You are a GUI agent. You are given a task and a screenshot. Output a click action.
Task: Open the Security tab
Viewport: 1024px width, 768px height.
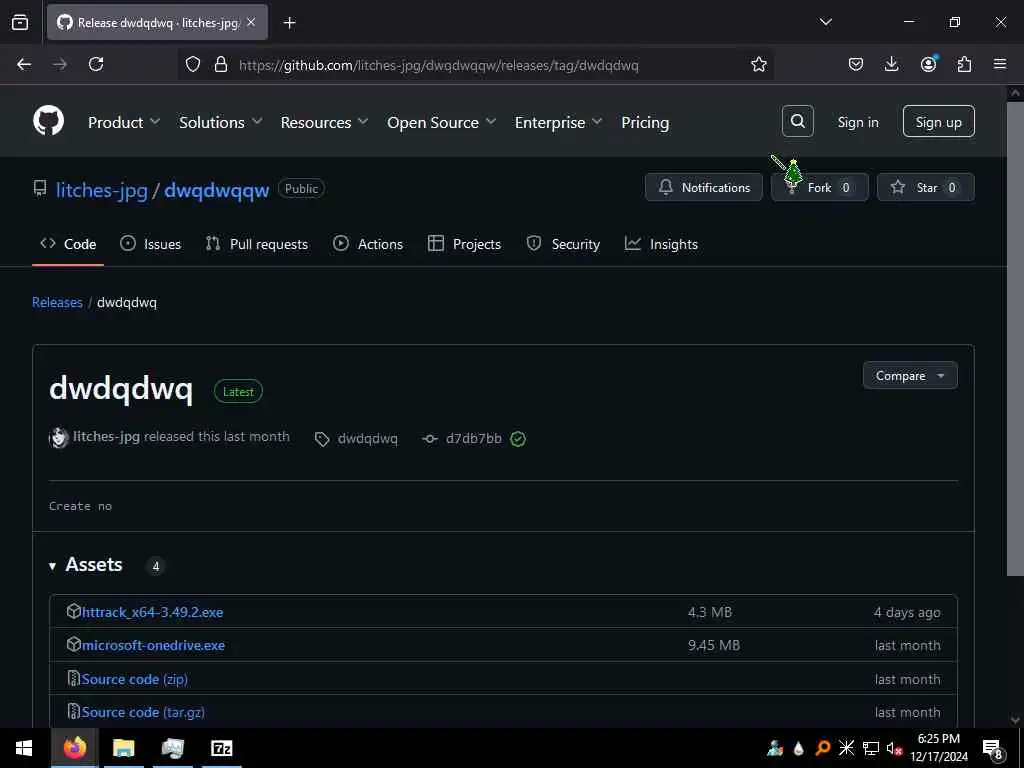pos(563,244)
